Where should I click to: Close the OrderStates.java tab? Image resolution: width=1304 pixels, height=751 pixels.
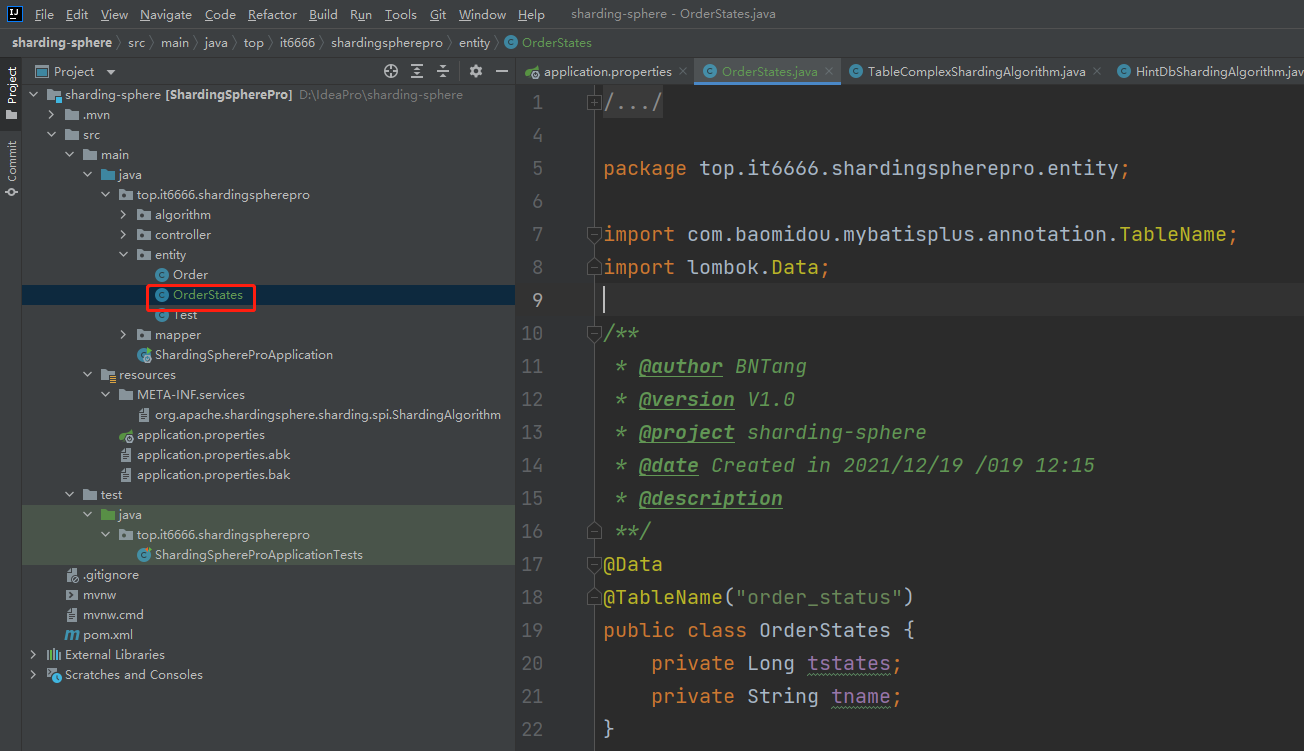[830, 71]
